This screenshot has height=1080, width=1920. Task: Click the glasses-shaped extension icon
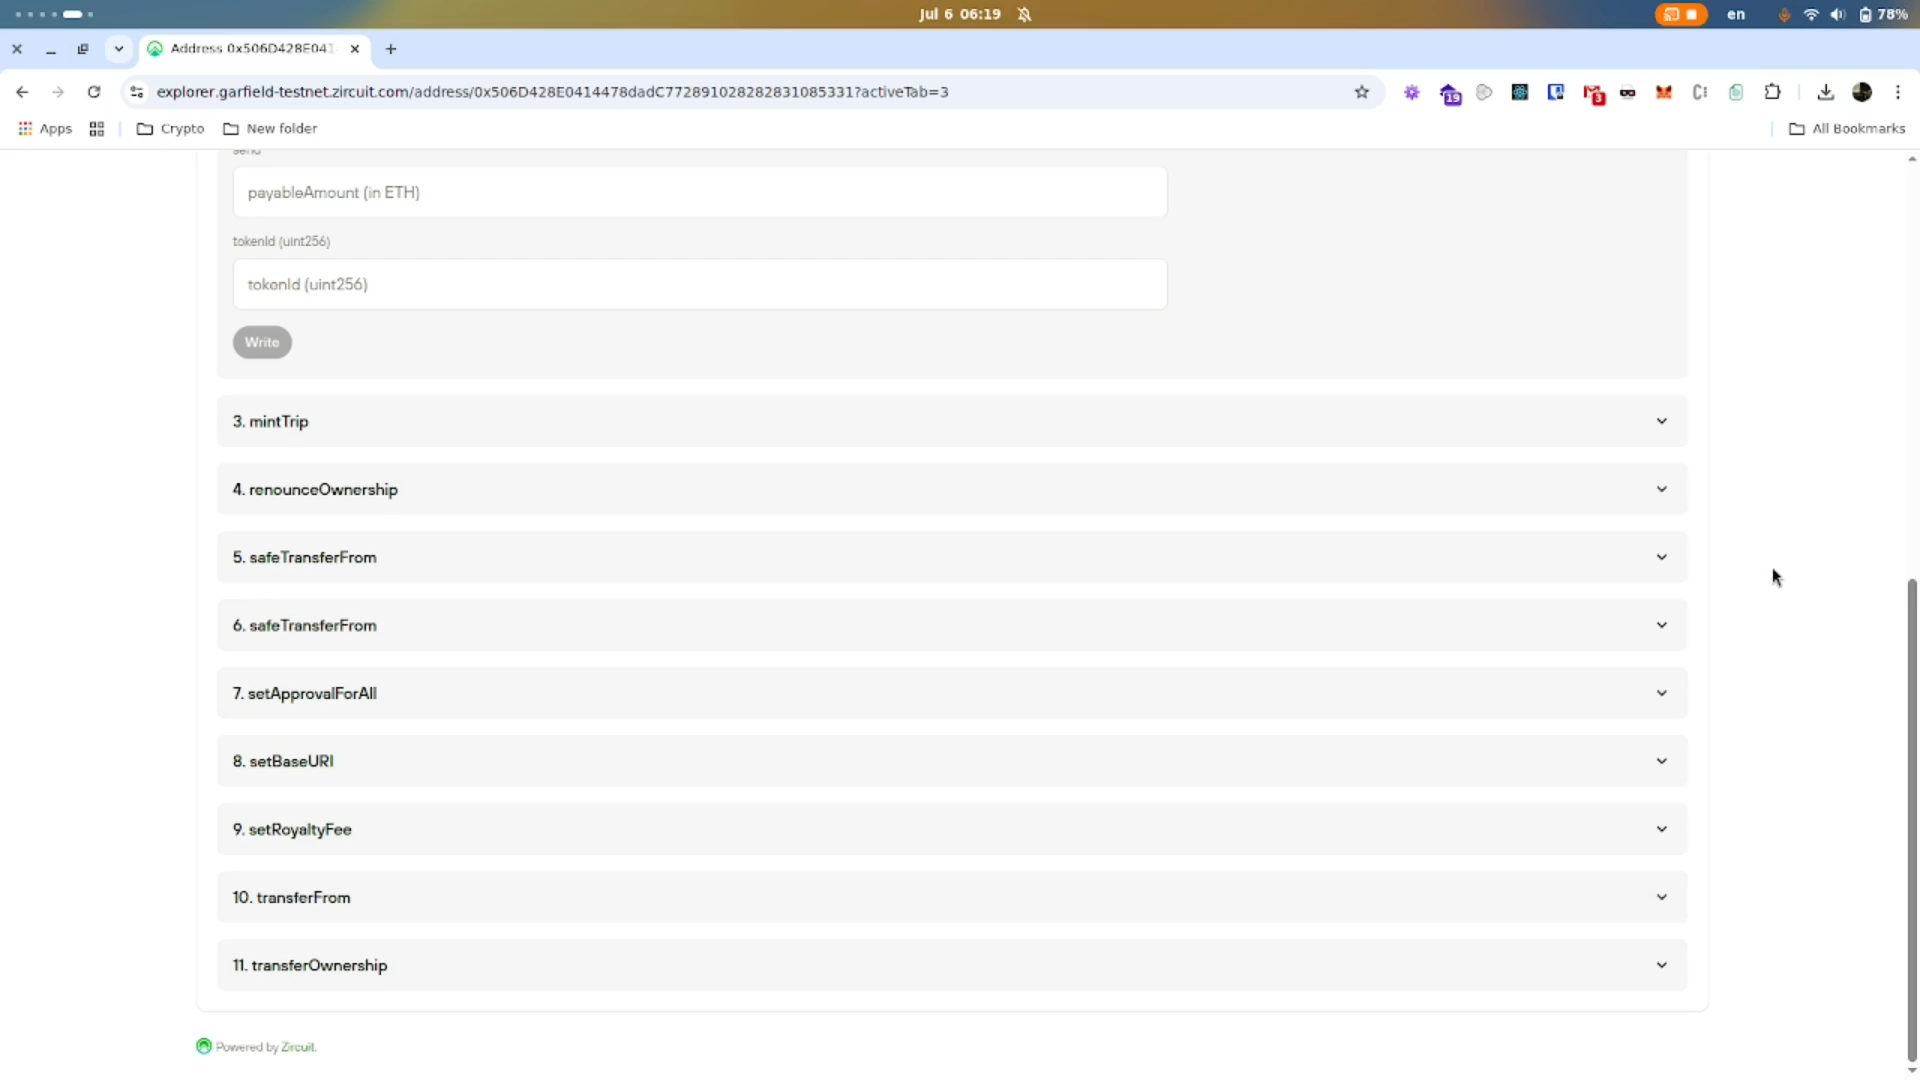[1628, 92]
